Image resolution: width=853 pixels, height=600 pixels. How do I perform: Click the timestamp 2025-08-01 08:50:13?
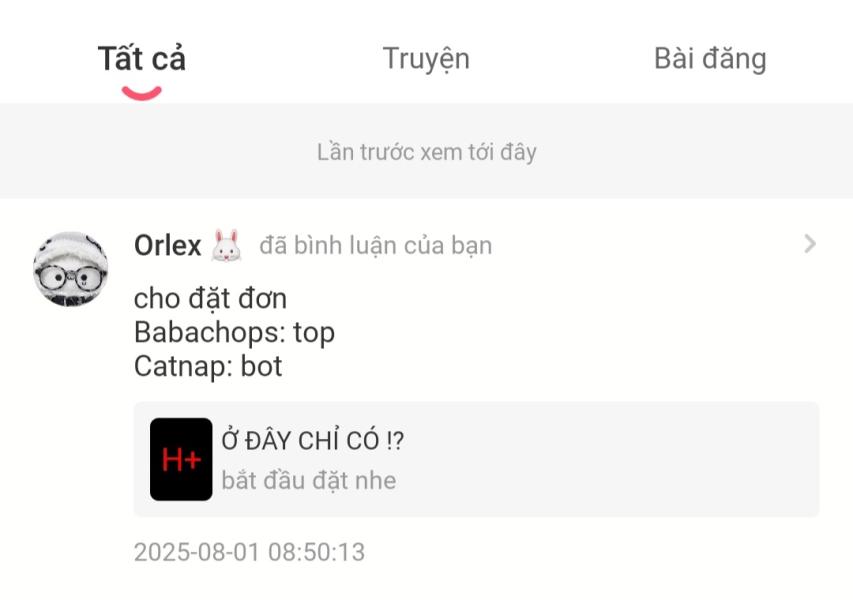point(249,552)
